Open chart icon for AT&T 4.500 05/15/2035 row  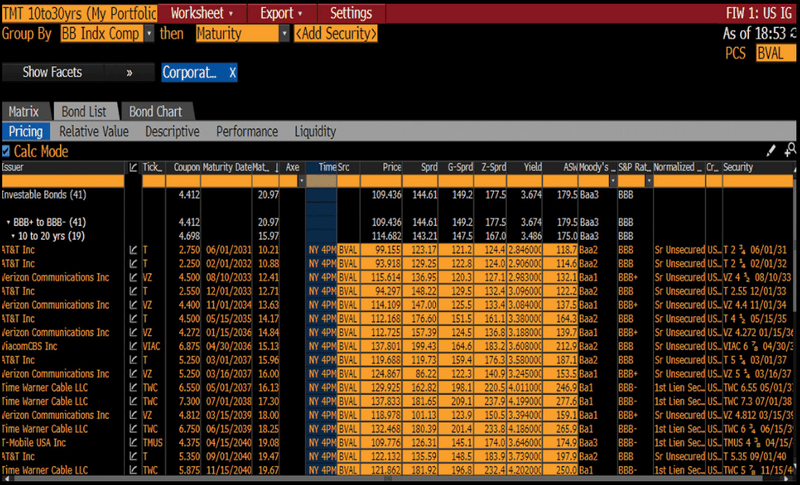[x=133, y=319]
